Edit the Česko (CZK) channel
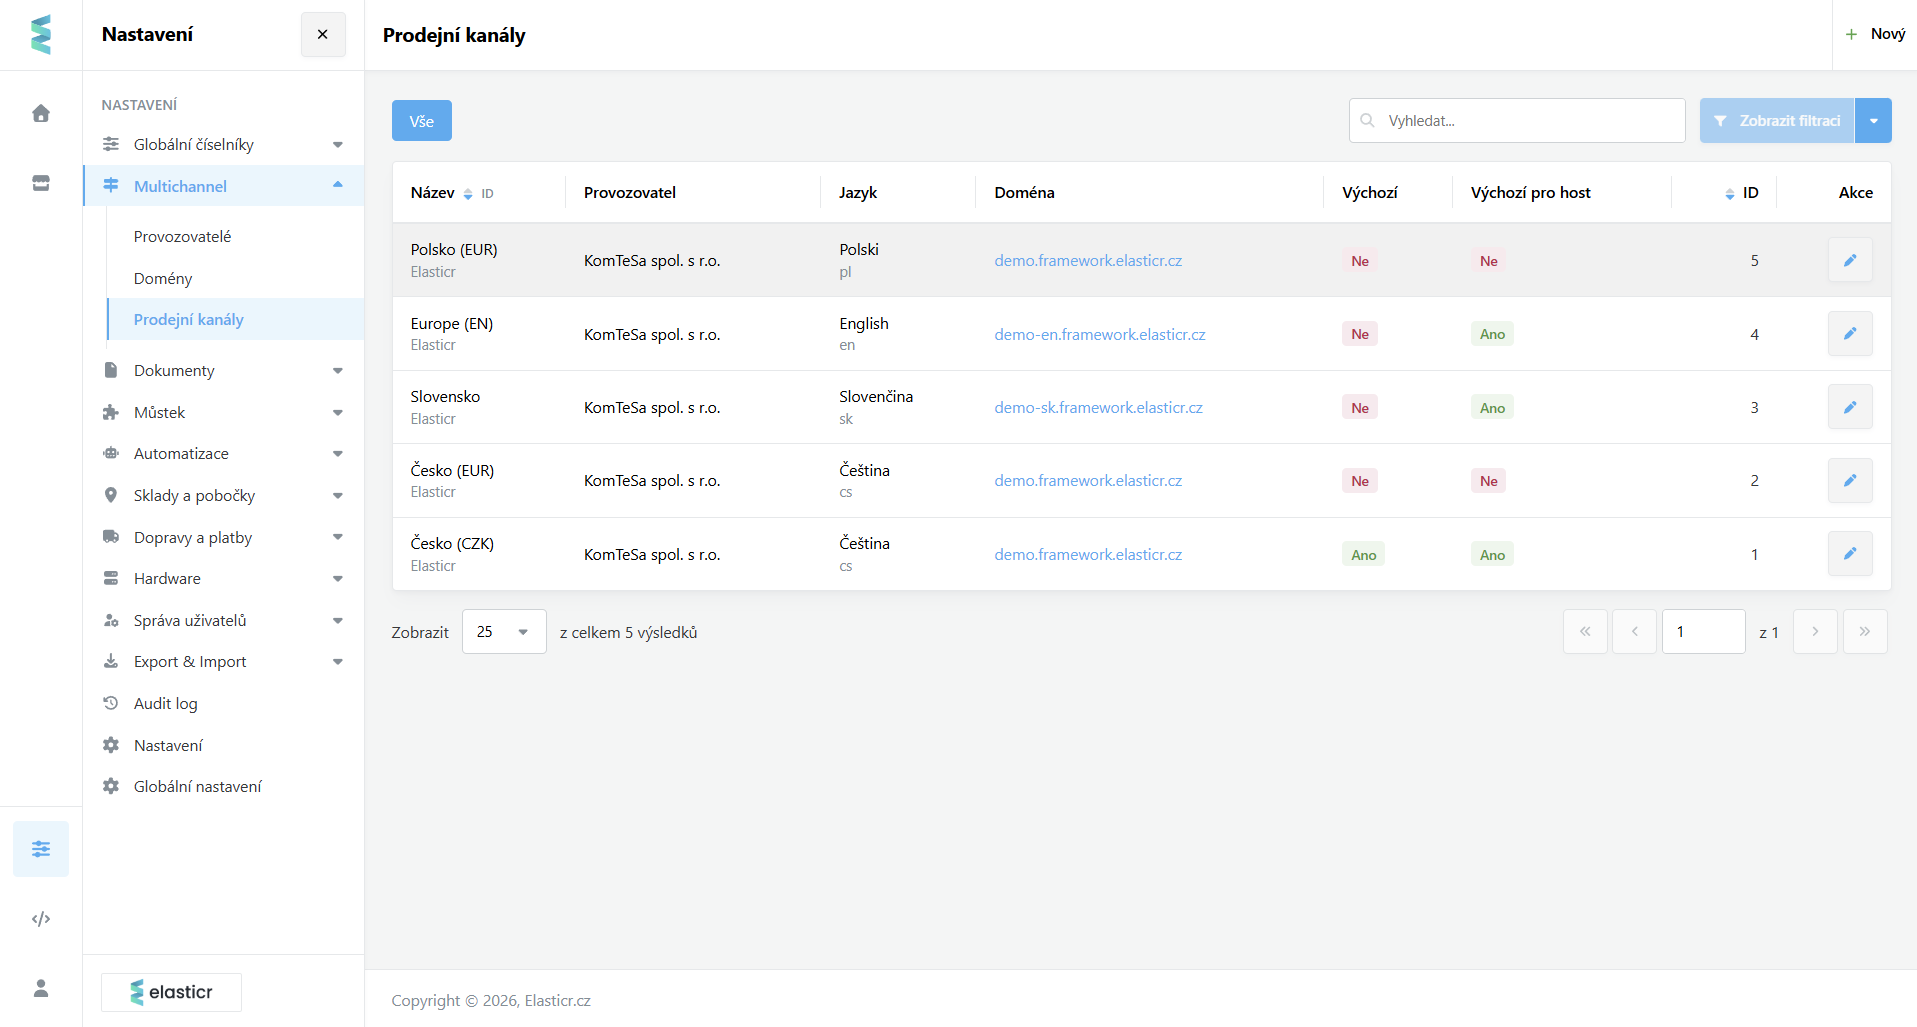This screenshot has width=1917, height=1027. tap(1850, 554)
